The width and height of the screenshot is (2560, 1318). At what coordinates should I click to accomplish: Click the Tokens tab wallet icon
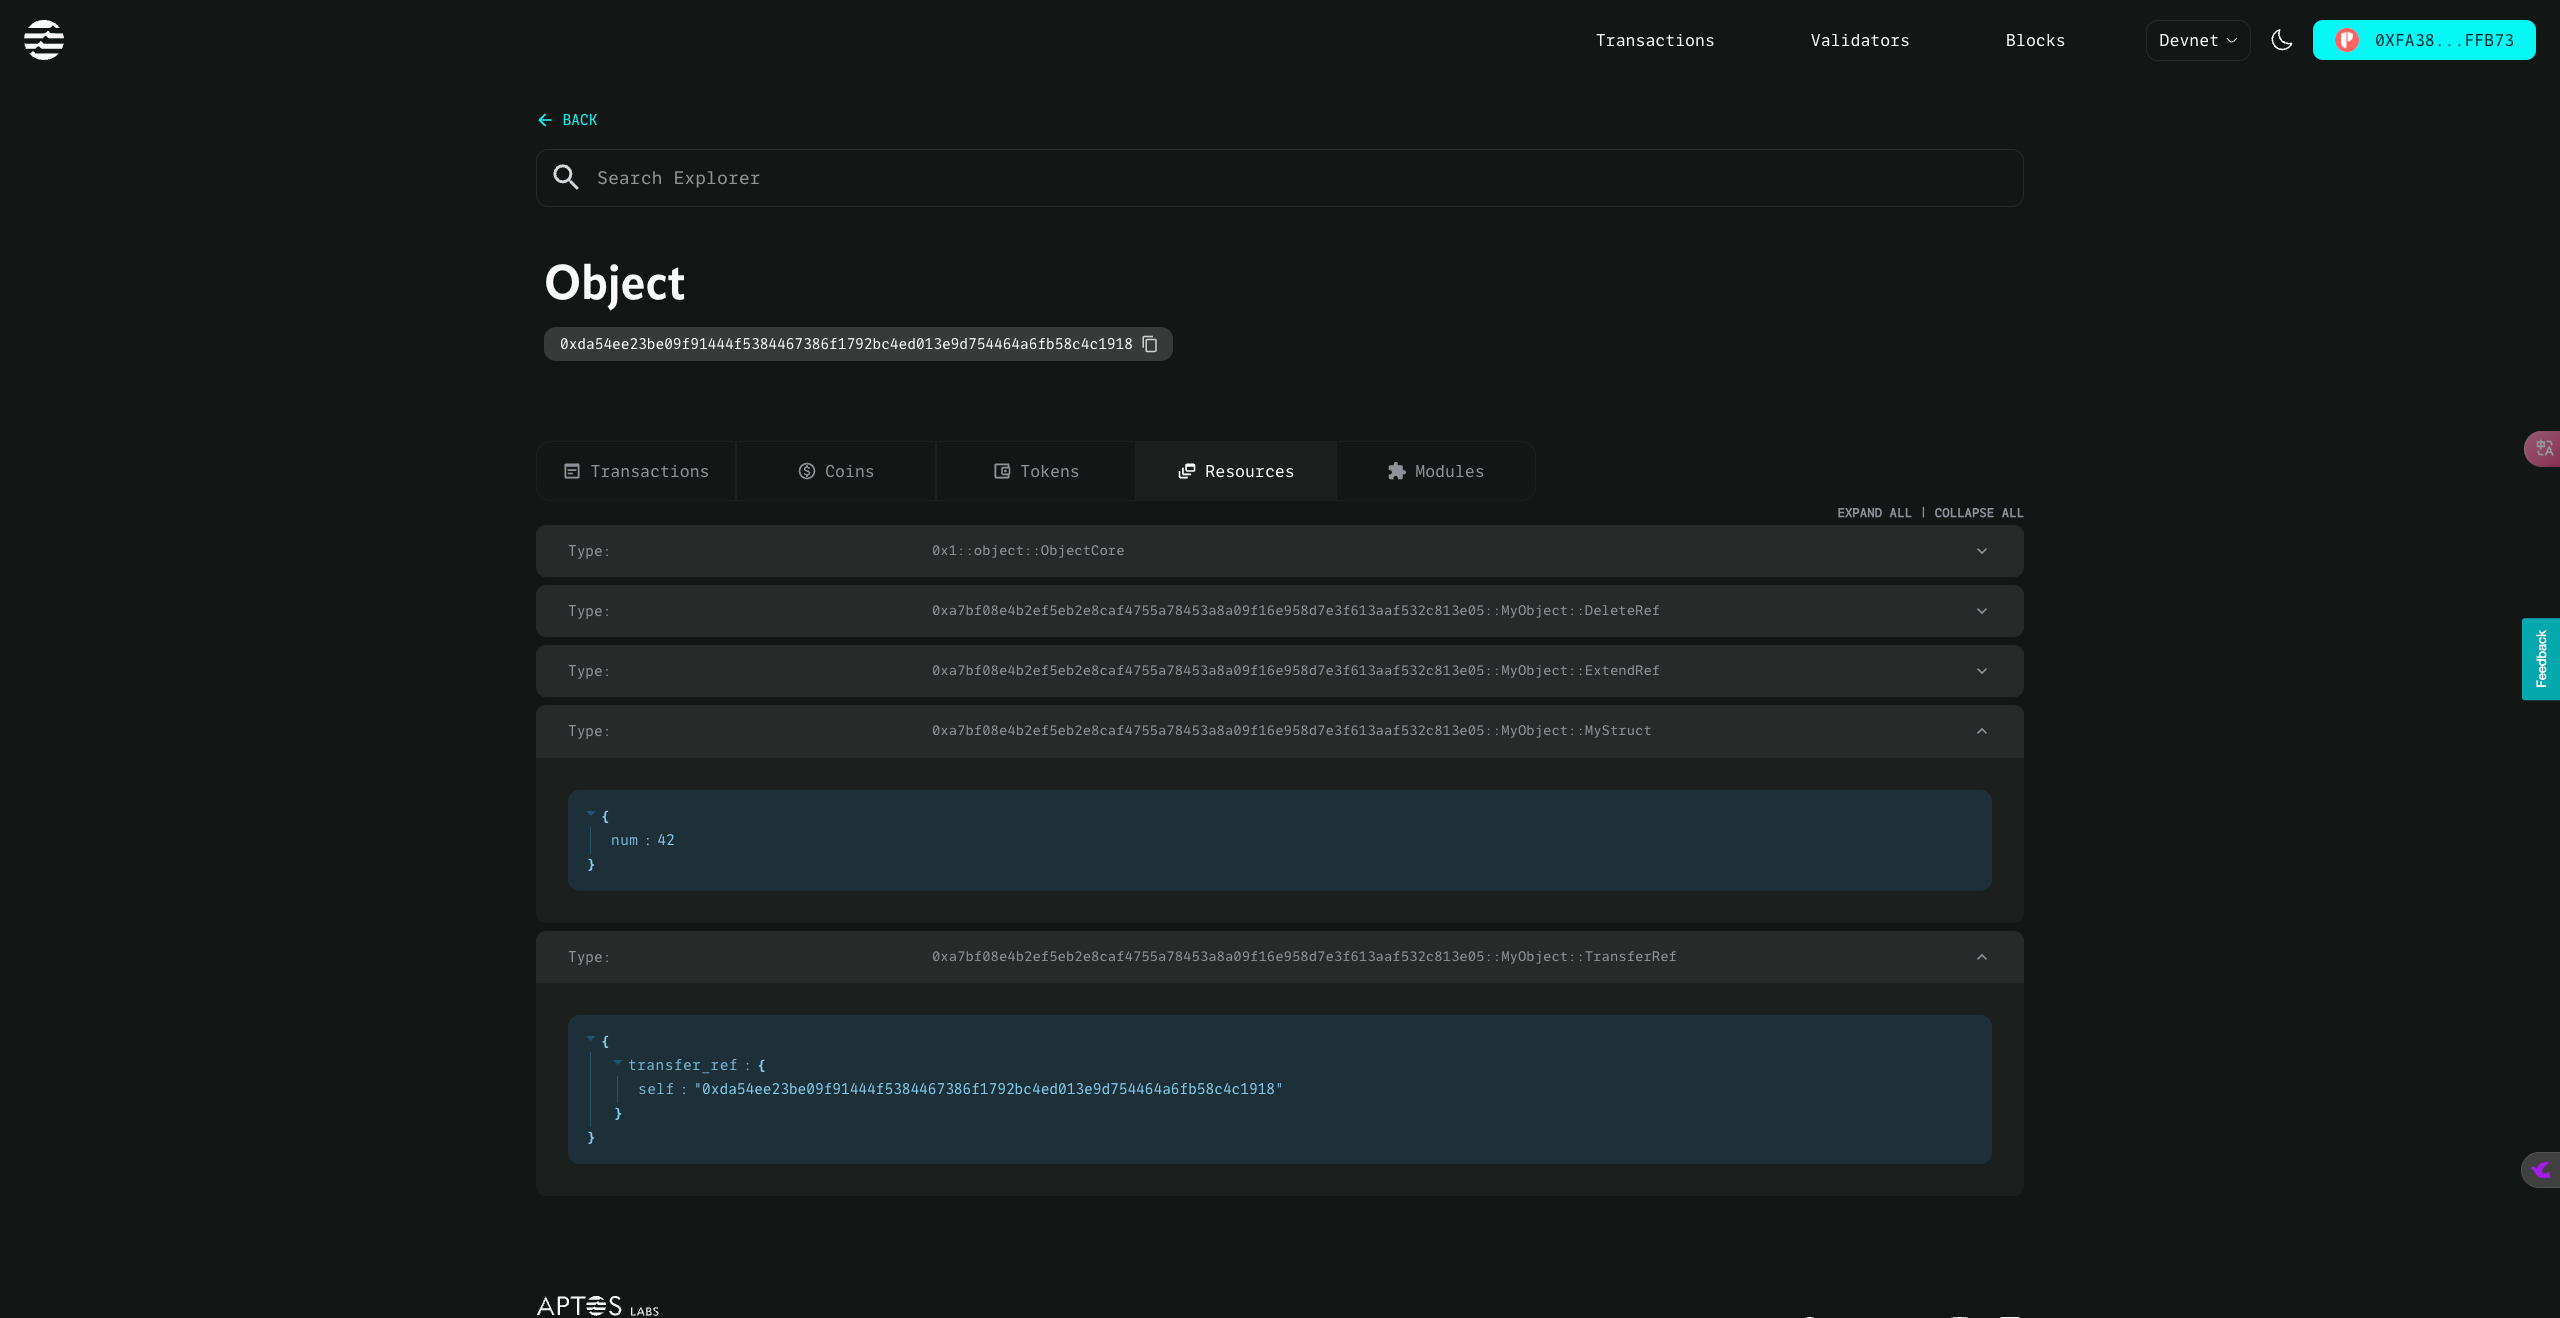[1002, 471]
